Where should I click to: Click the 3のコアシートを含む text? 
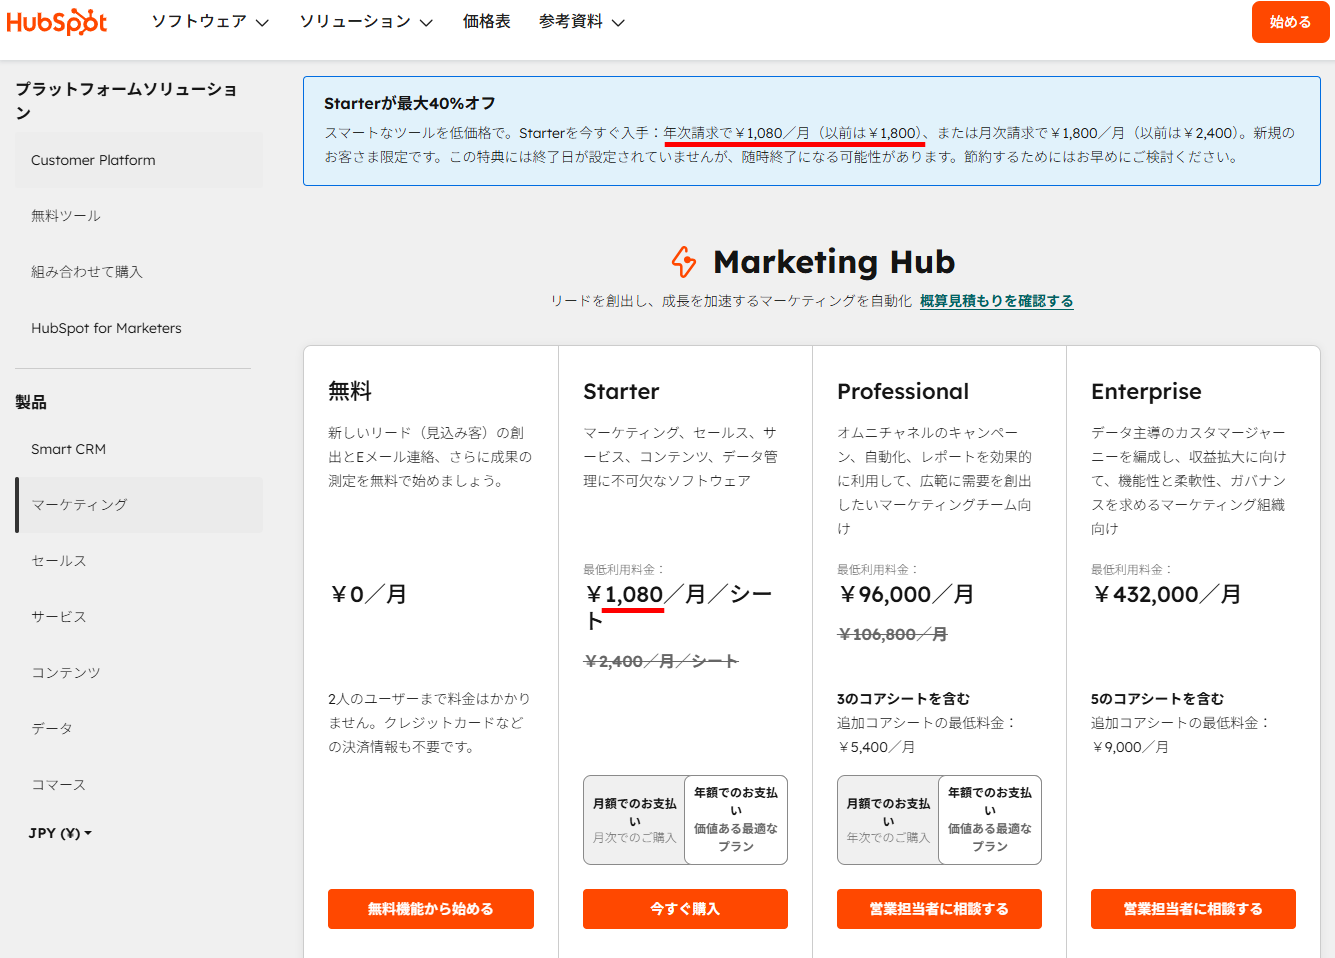pos(903,699)
